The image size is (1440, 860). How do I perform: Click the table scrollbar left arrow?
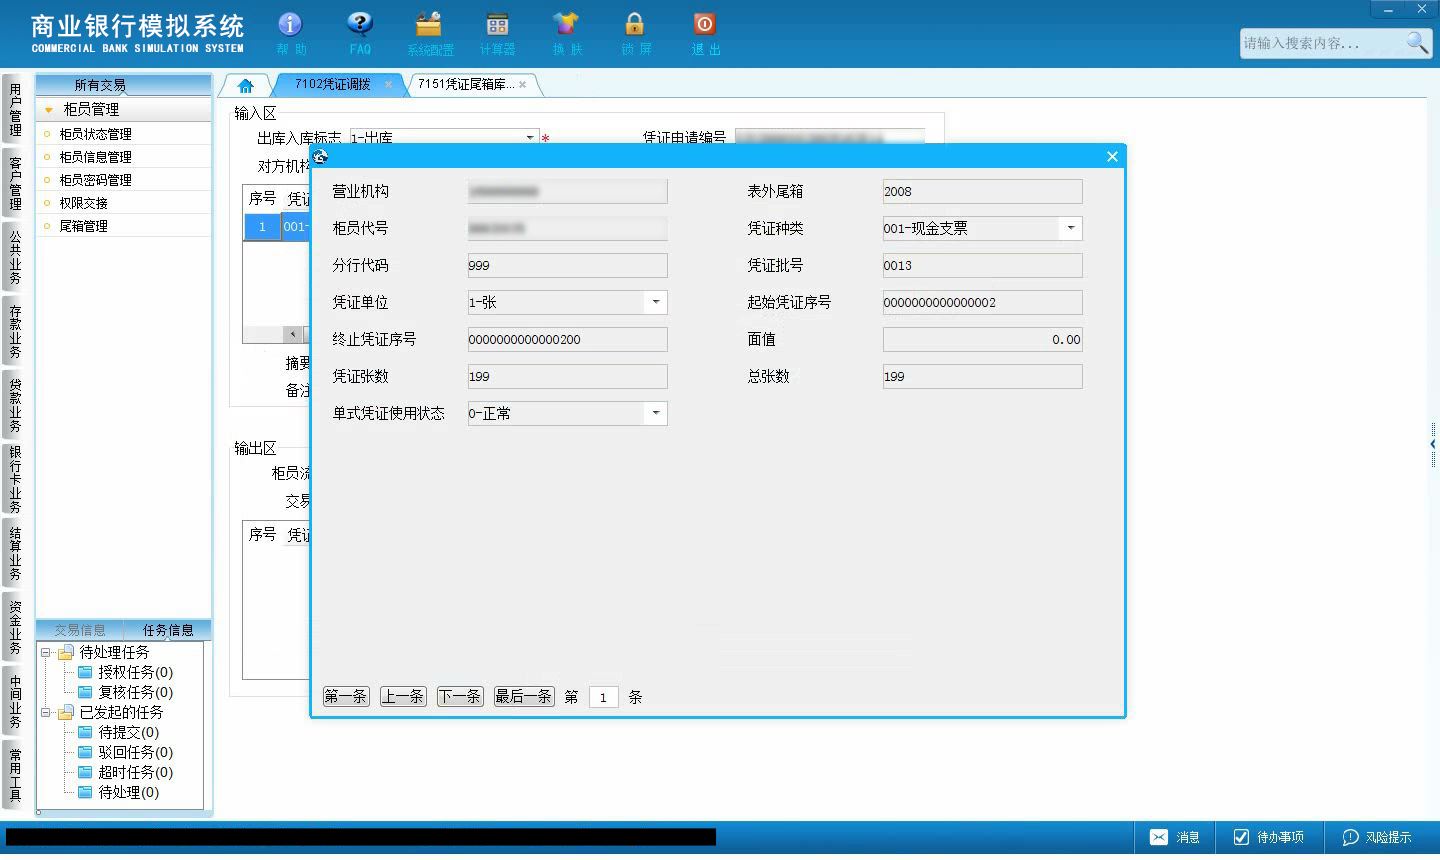[292, 334]
